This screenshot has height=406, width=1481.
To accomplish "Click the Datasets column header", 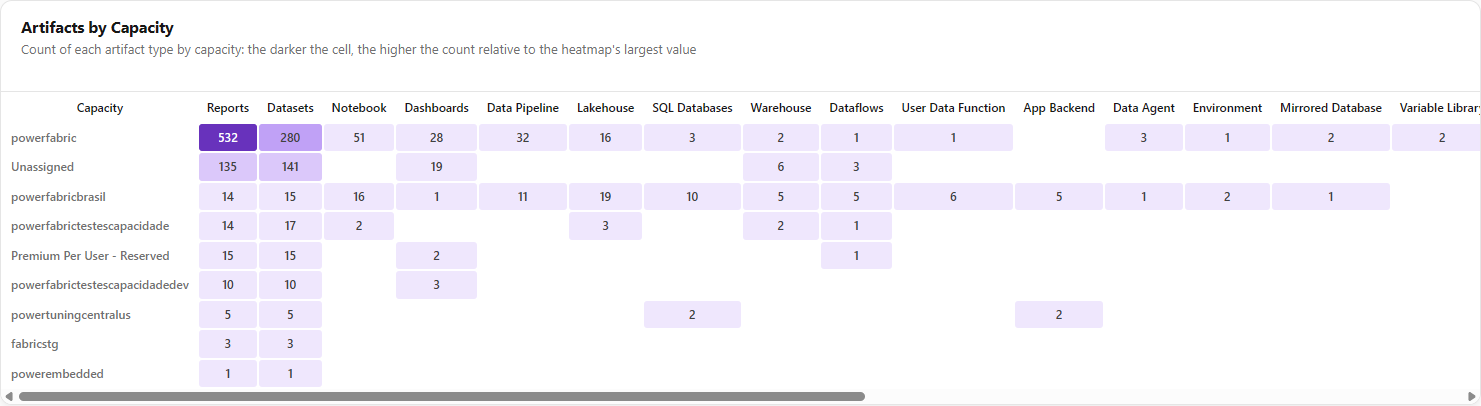I will click(290, 108).
